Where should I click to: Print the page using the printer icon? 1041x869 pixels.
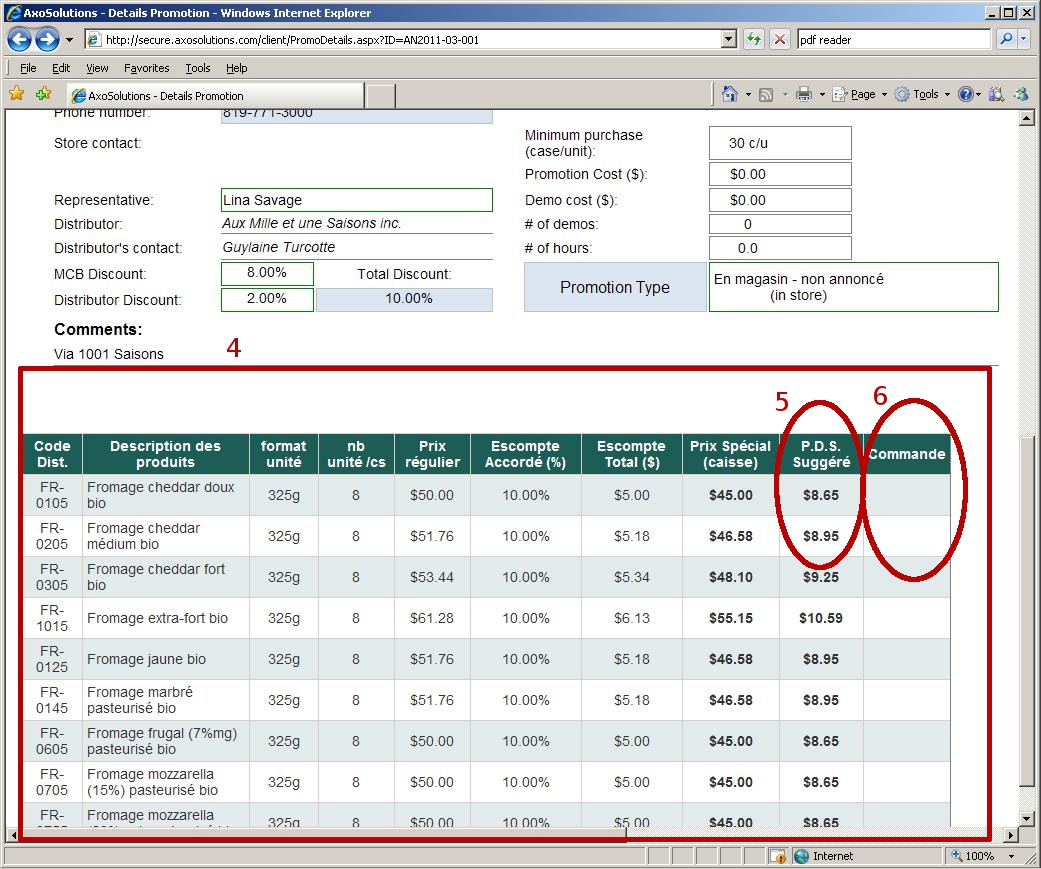point(803,94)
